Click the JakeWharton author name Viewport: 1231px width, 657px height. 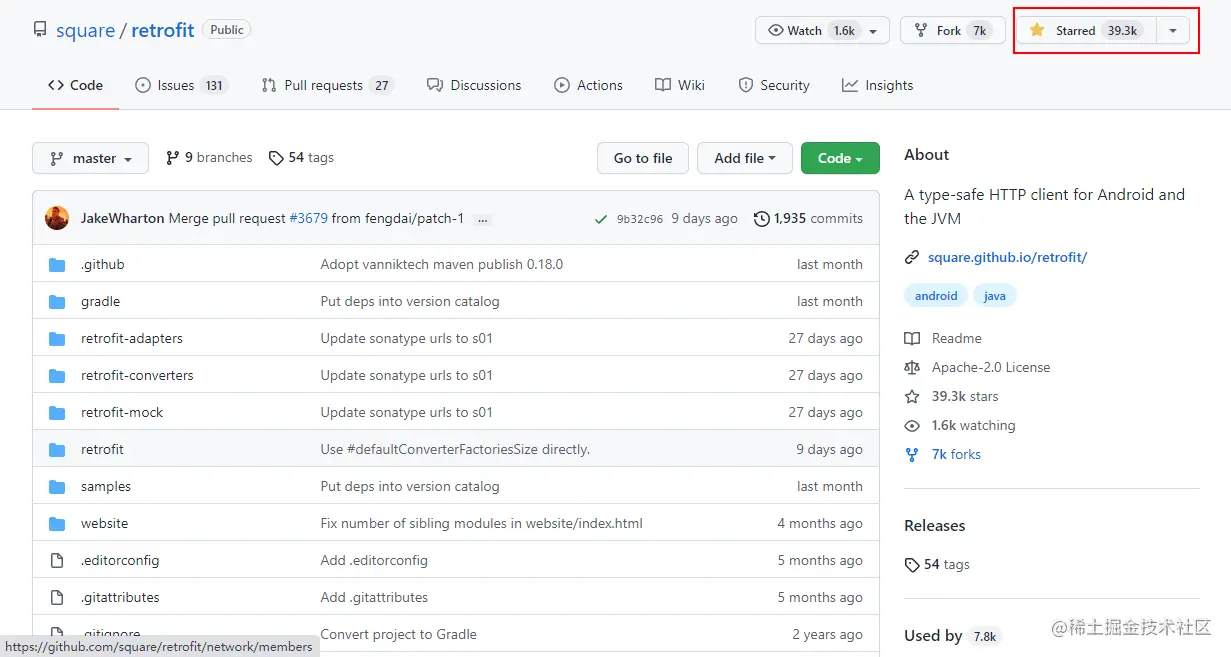(x=122, y=218)
